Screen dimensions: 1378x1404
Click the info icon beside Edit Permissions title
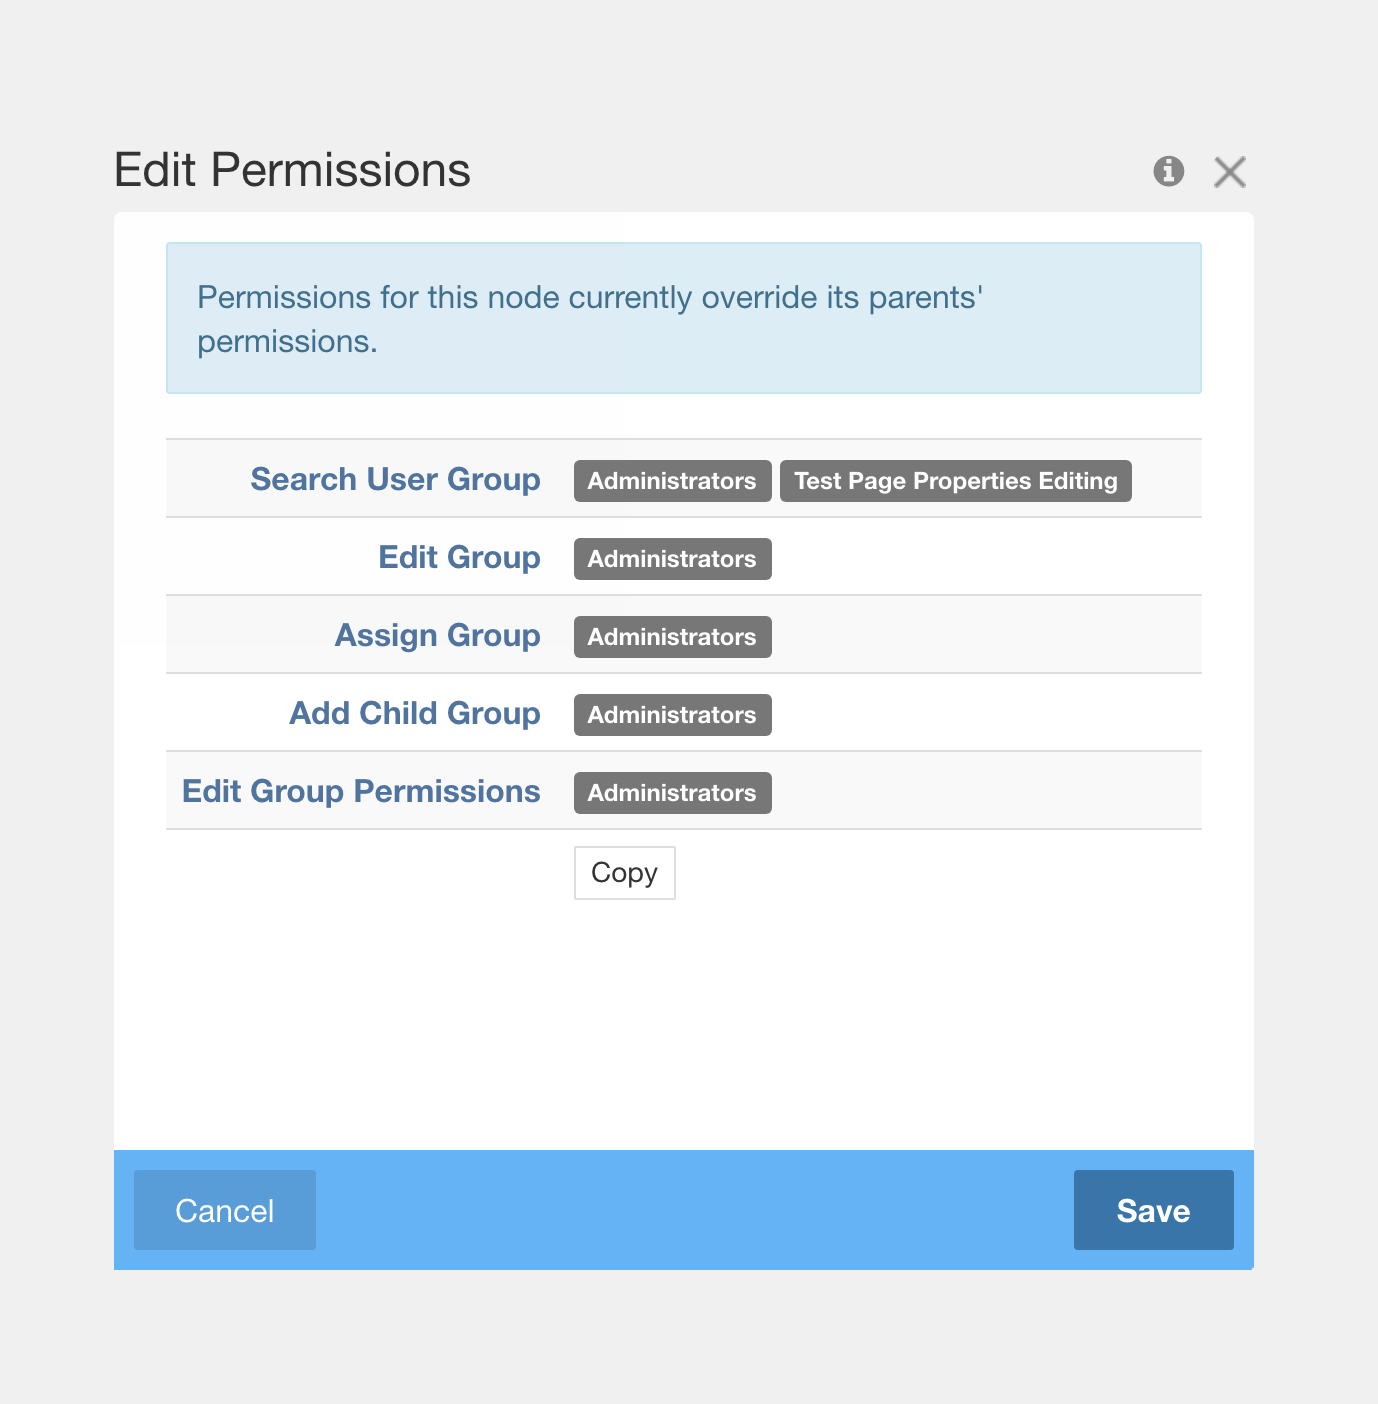pos(1168,171)
